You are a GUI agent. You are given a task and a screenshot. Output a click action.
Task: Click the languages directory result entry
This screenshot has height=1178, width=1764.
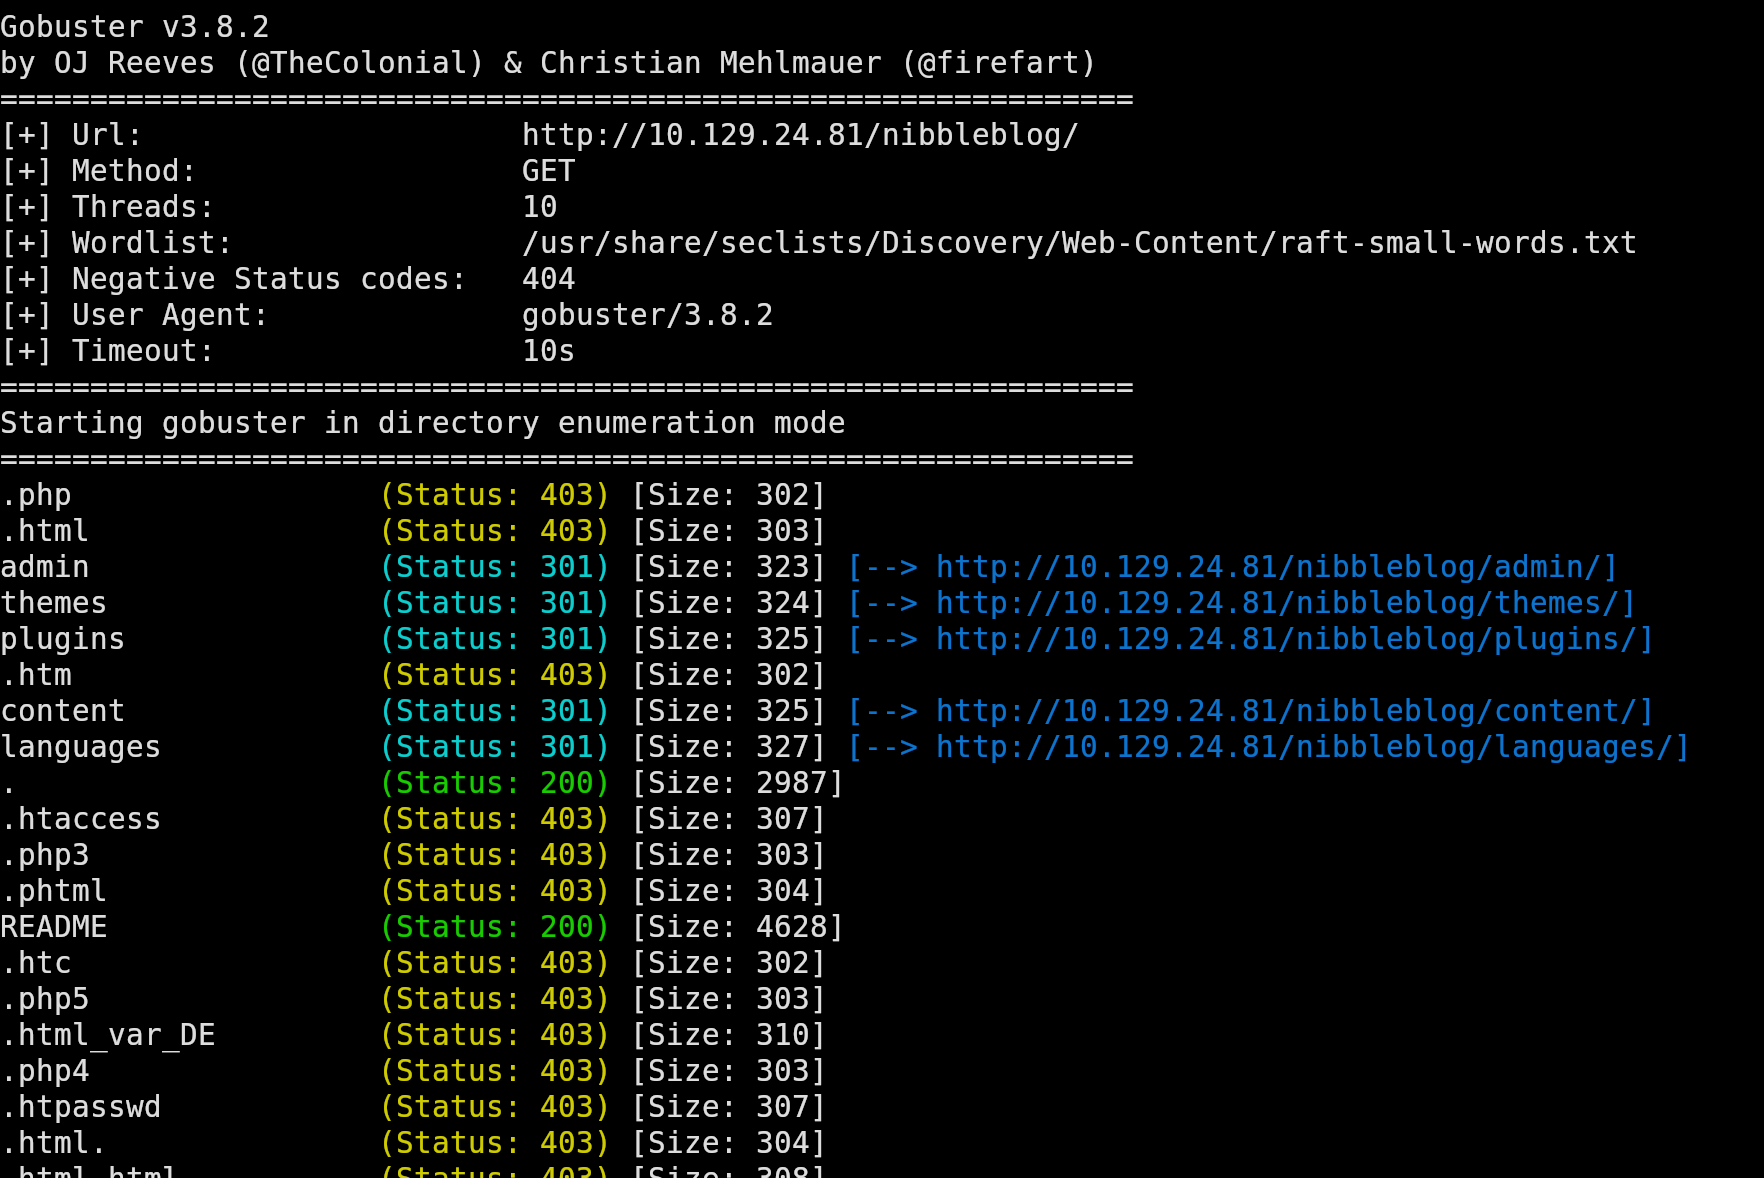point(80,746)
